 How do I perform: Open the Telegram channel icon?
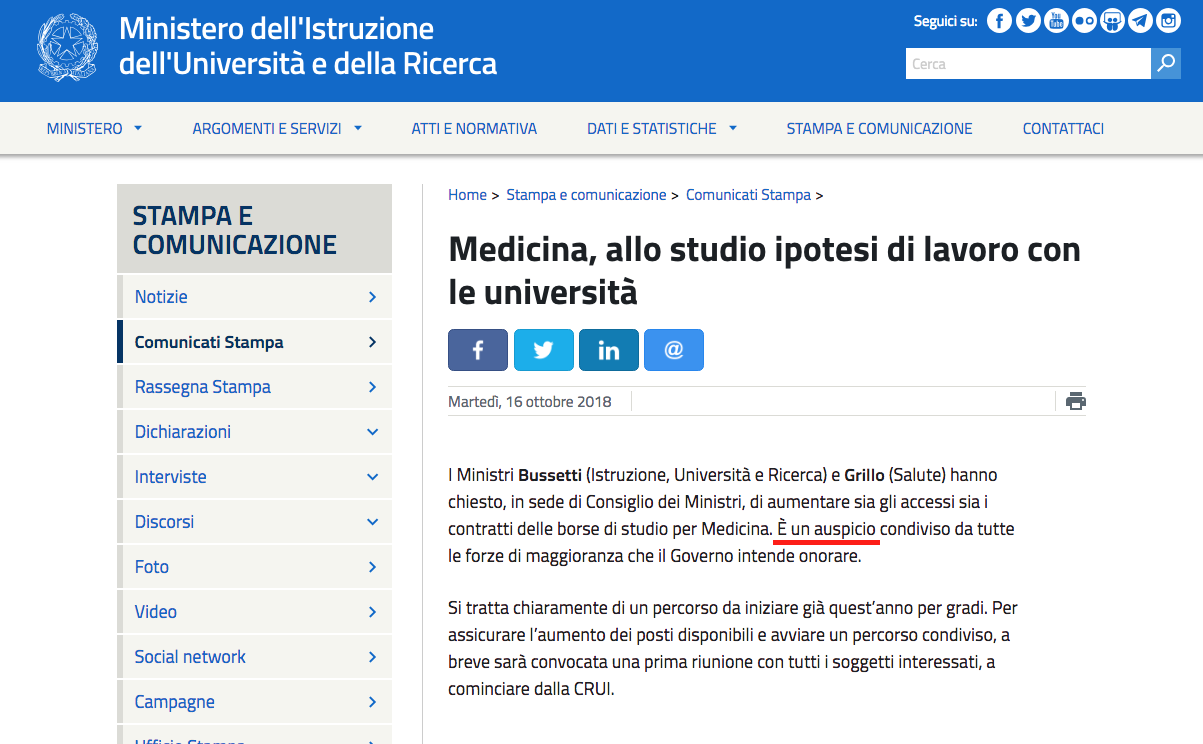point(1140,21)
